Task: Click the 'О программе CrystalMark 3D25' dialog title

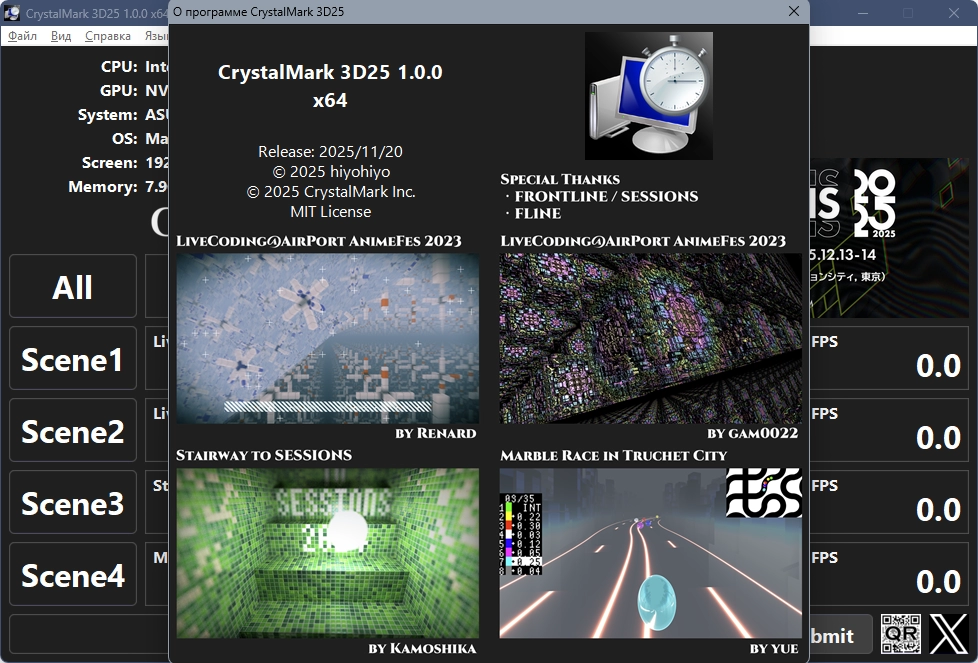Action: coord(258,12)
